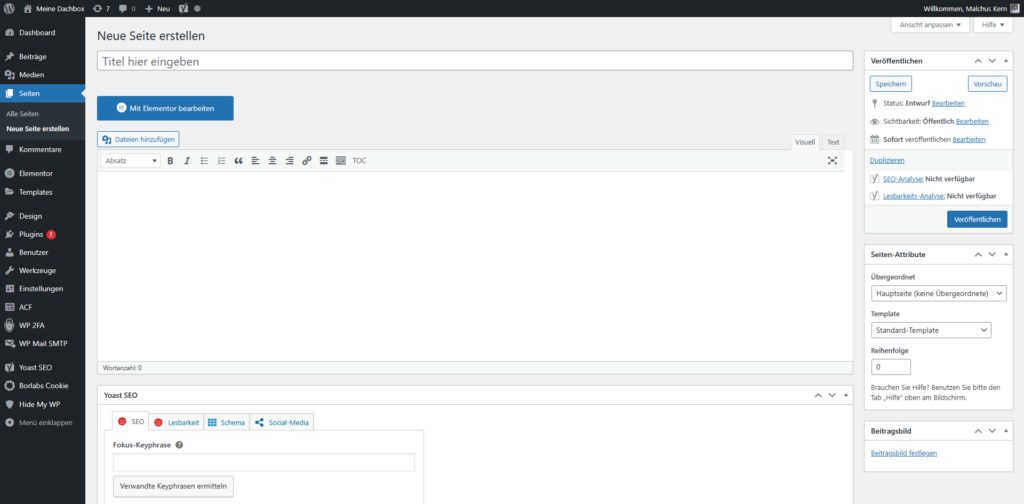Insert the Read More tag
Image resolution: width=1024 pixels, height=504 pixels.
[x=323, y=161]
